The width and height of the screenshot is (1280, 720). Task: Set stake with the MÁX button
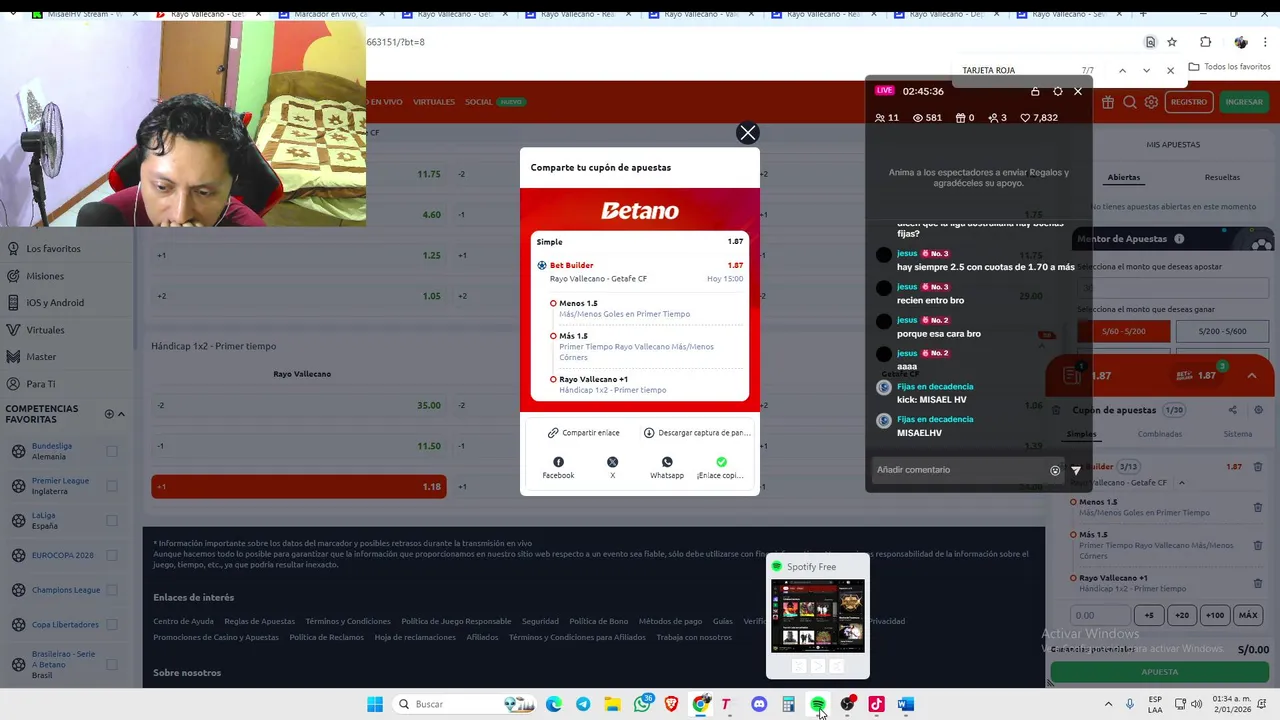(x=1248, y=615)
